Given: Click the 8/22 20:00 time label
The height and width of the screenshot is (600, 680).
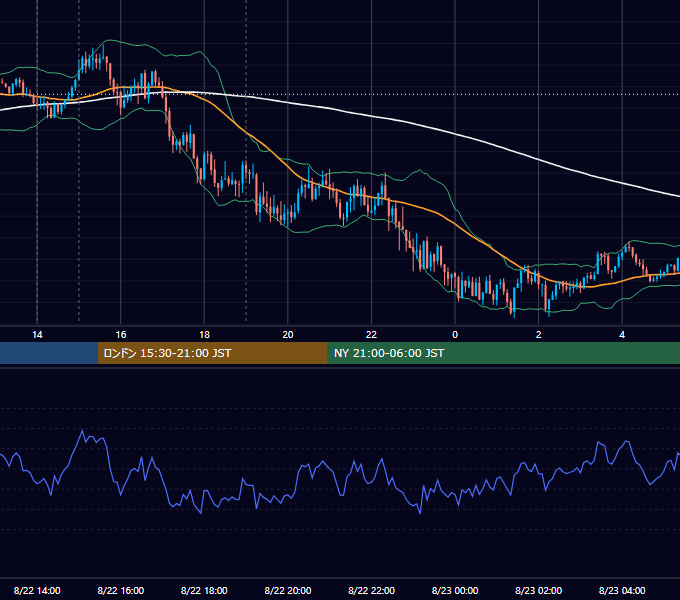Looking at the screenshot, I should [x=288, y=590].
